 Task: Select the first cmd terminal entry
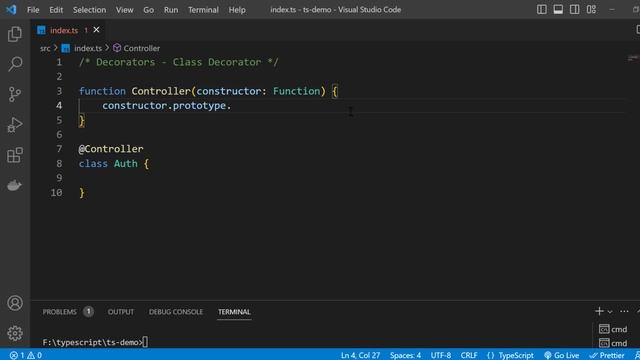[x=613, y=329]
